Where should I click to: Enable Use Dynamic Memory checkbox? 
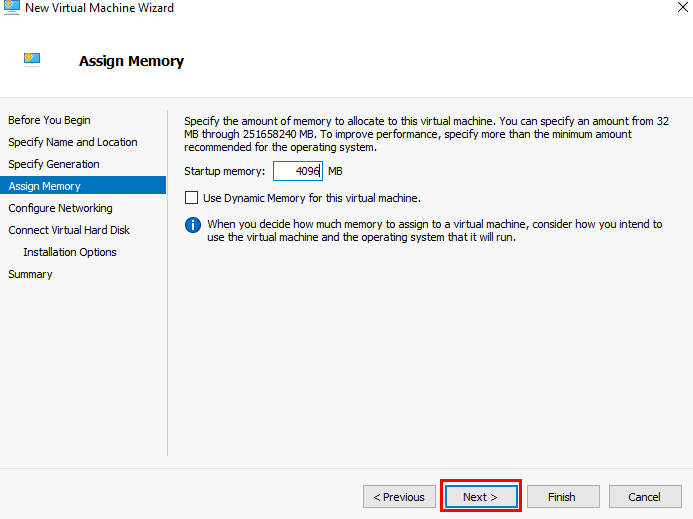[191, 198]
